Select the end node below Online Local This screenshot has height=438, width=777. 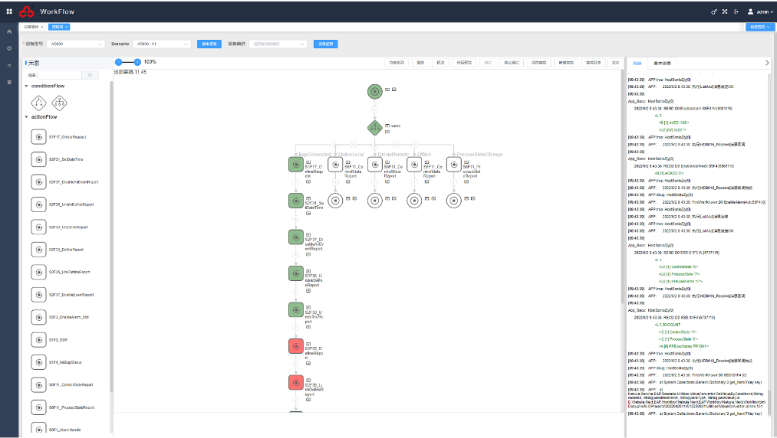335,201
